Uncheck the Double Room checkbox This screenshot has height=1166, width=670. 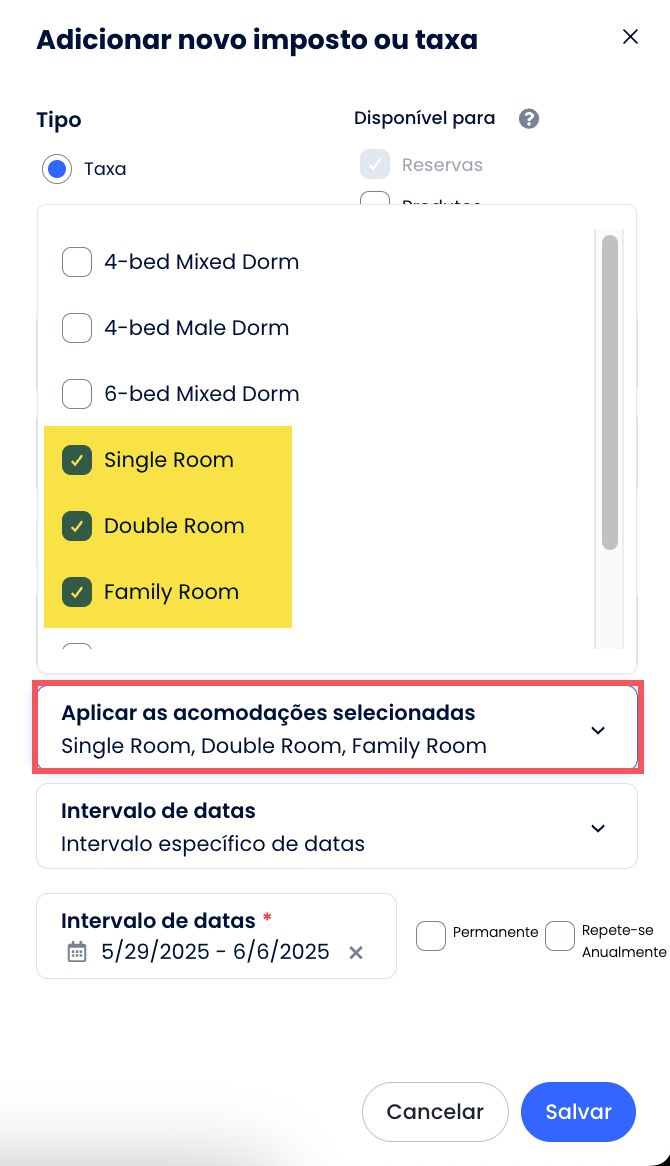click(77, 526)
